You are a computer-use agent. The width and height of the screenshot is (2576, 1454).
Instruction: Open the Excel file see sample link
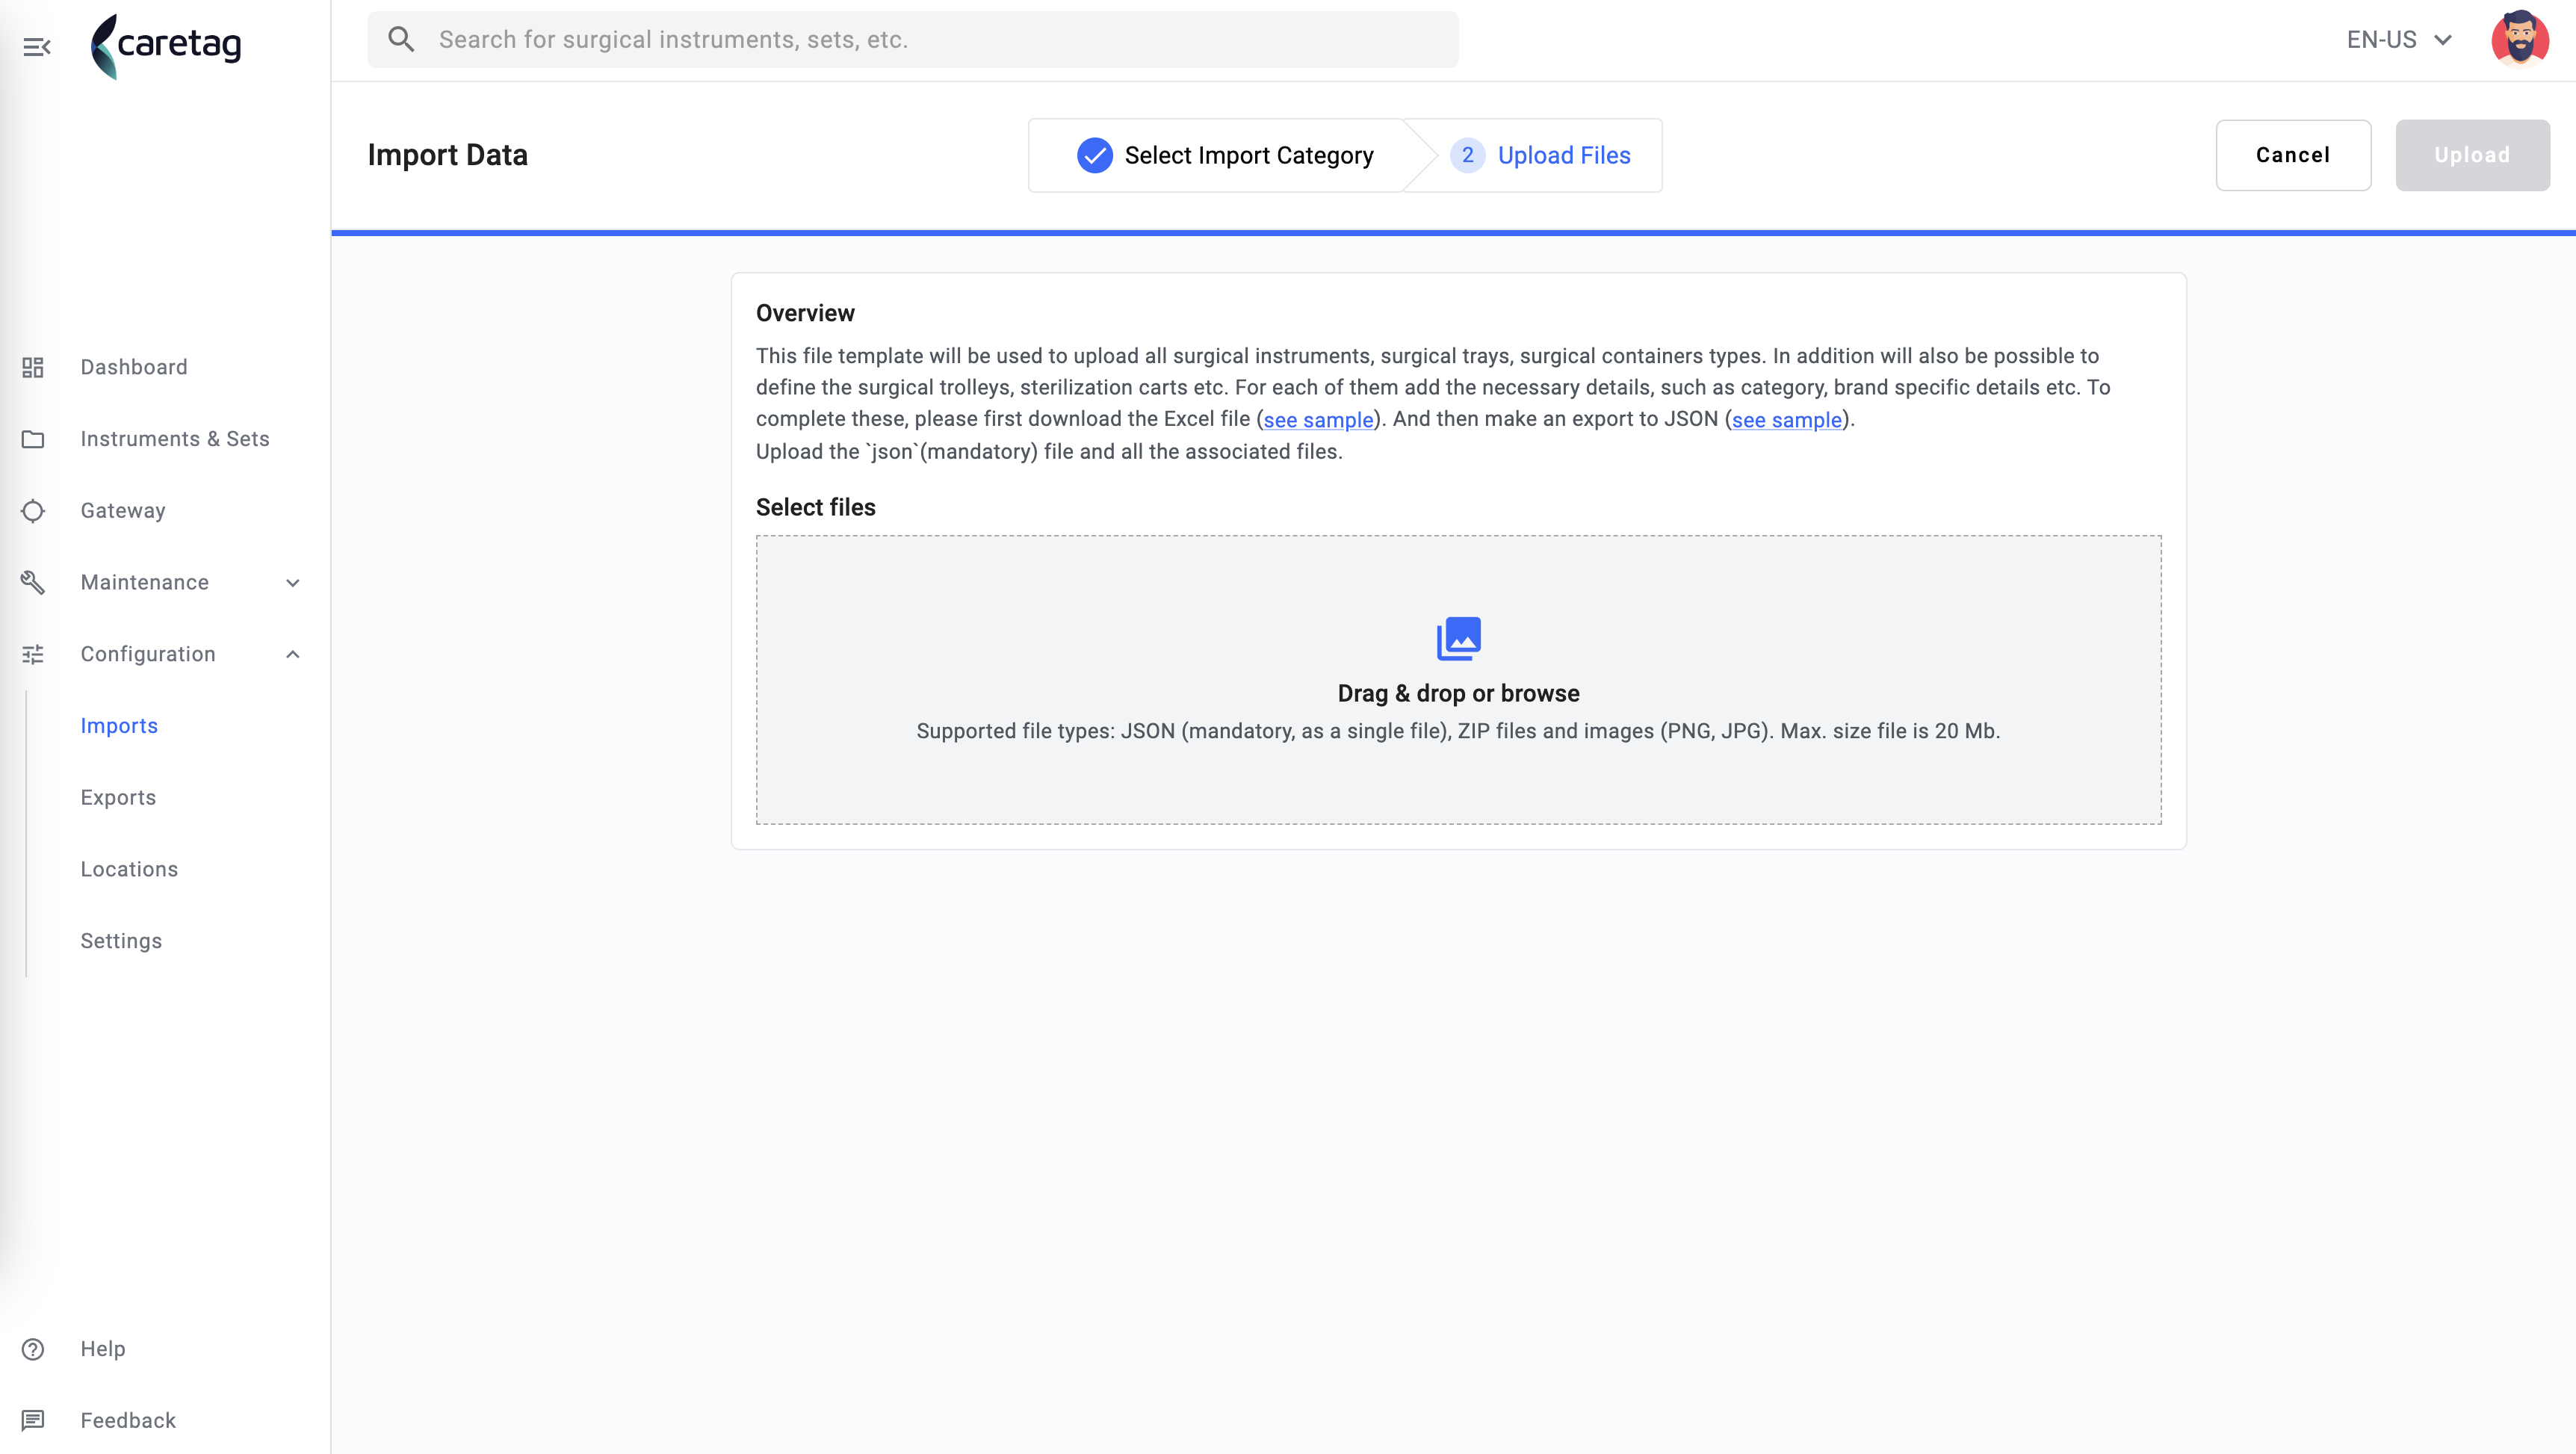pyautogui.click(x=1318, y=420)
